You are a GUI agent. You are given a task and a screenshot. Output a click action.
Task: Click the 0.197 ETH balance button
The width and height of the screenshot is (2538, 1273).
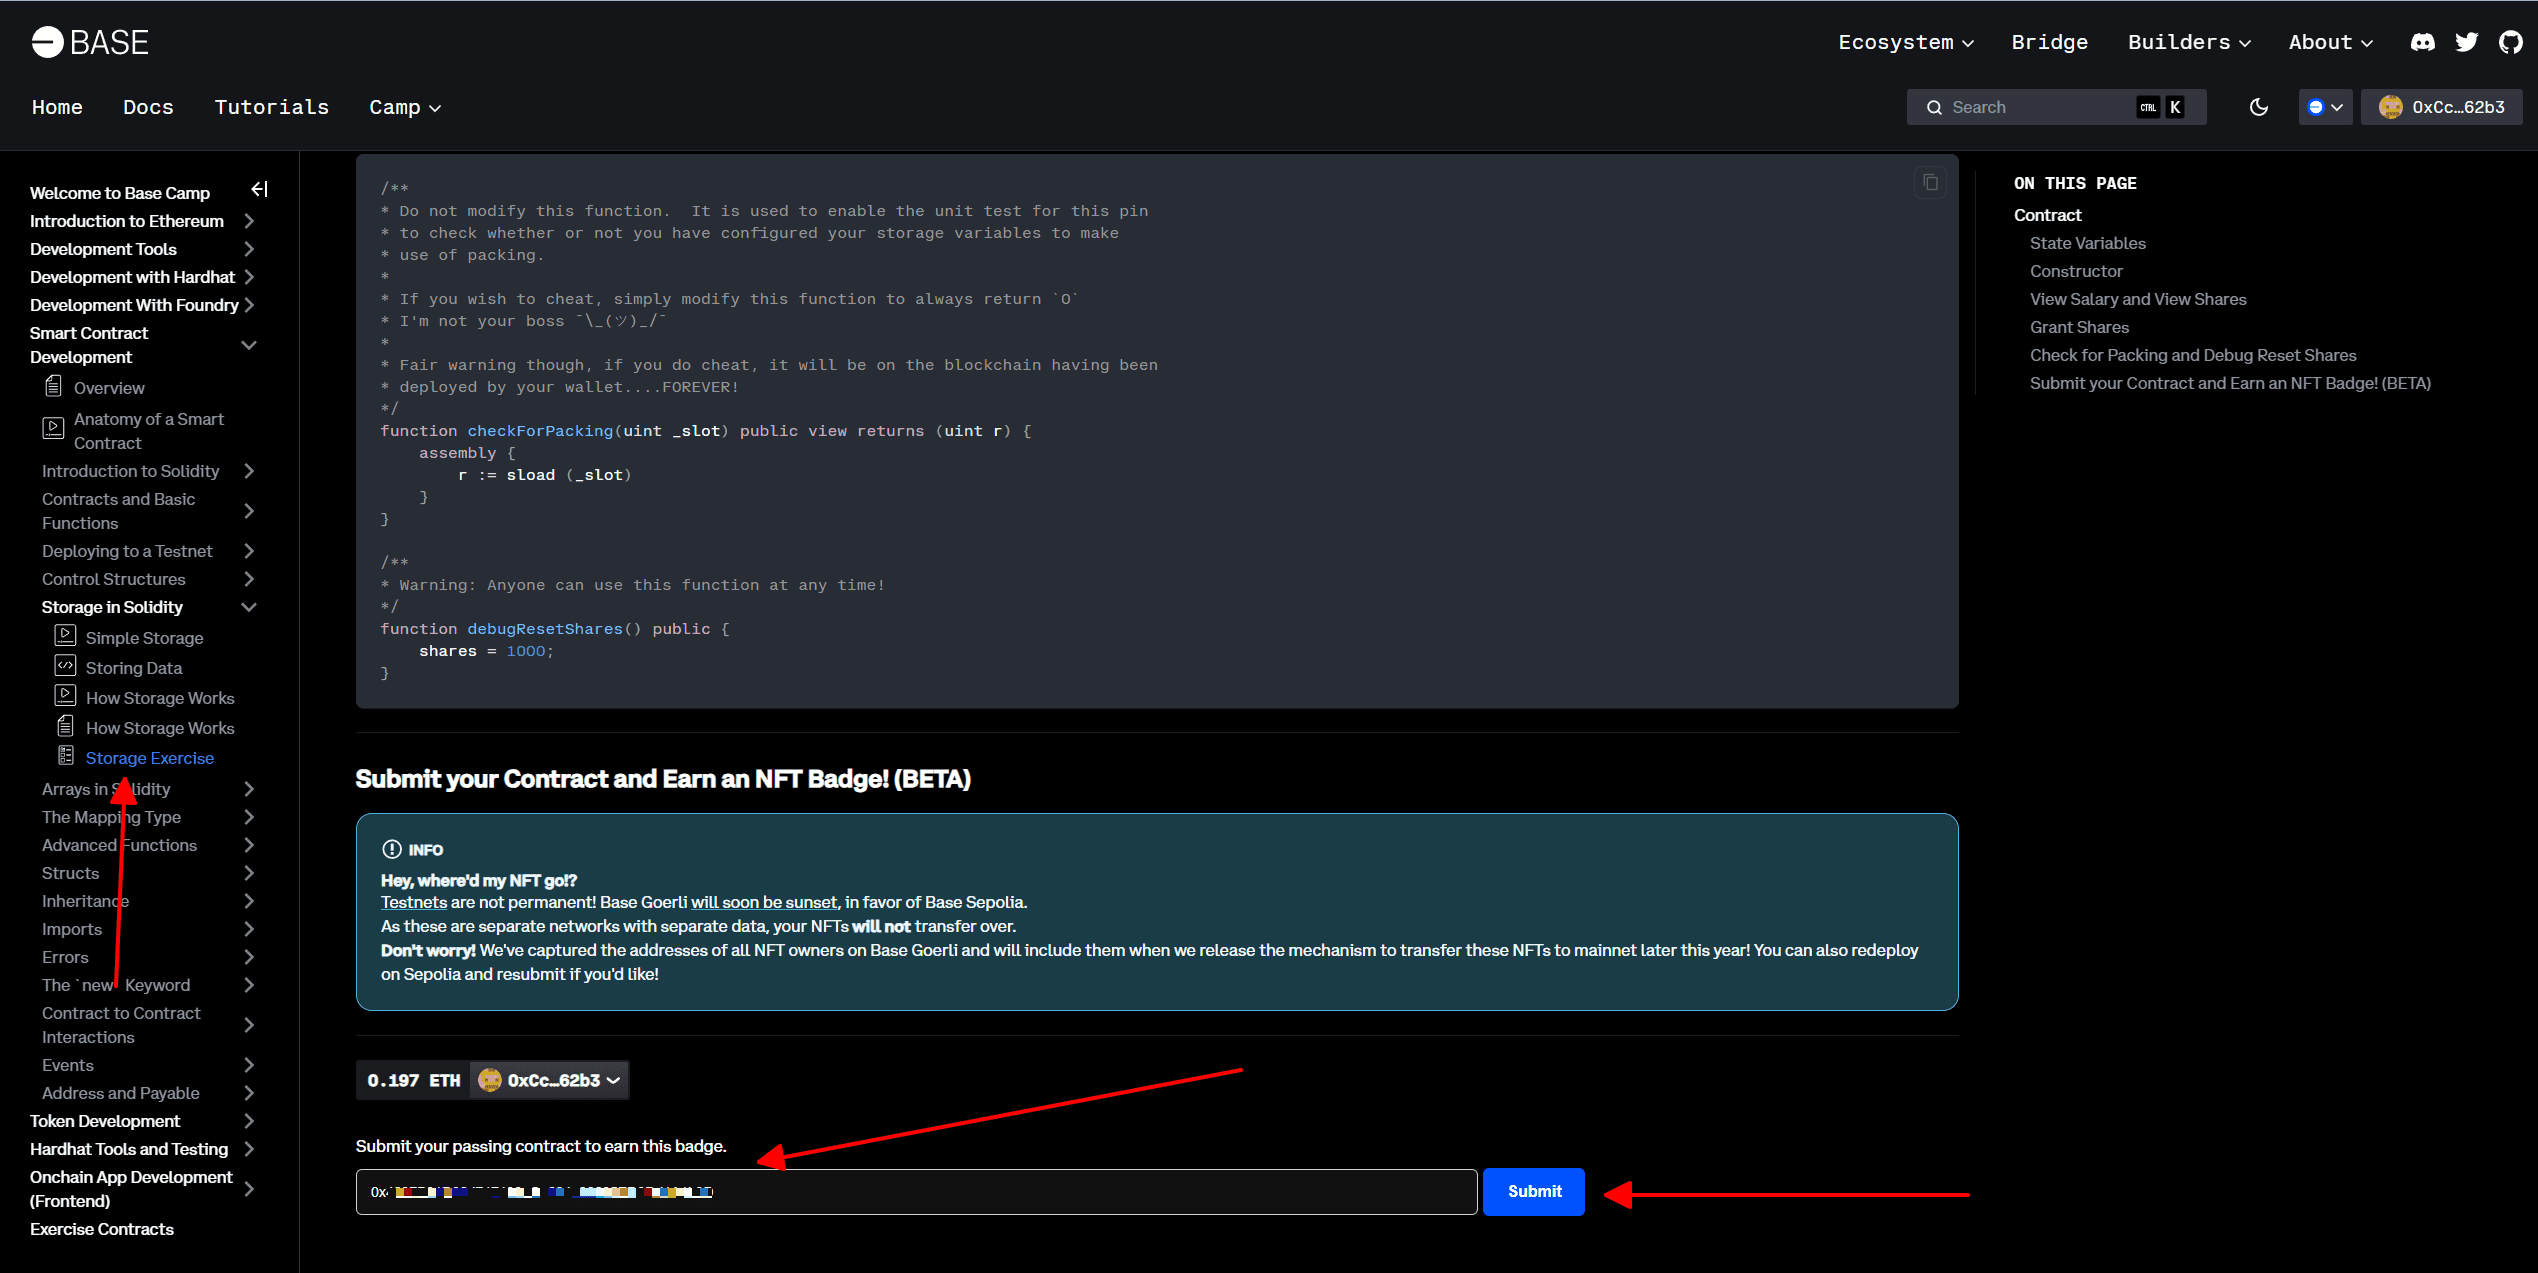[x=413, y=1080]
